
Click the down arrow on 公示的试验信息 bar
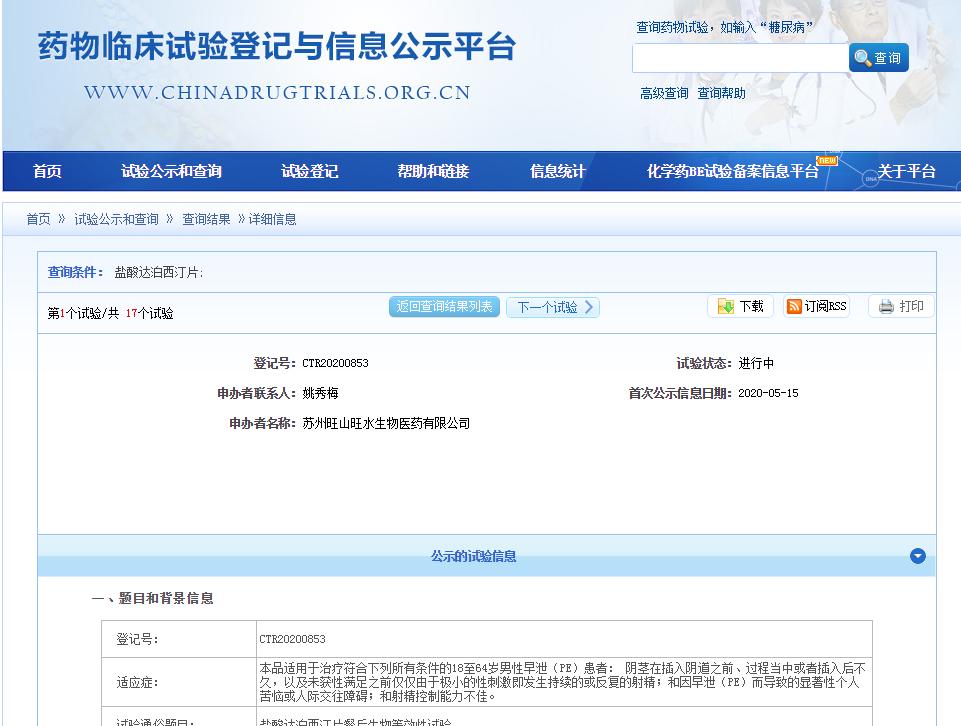(x=917, y=556)
